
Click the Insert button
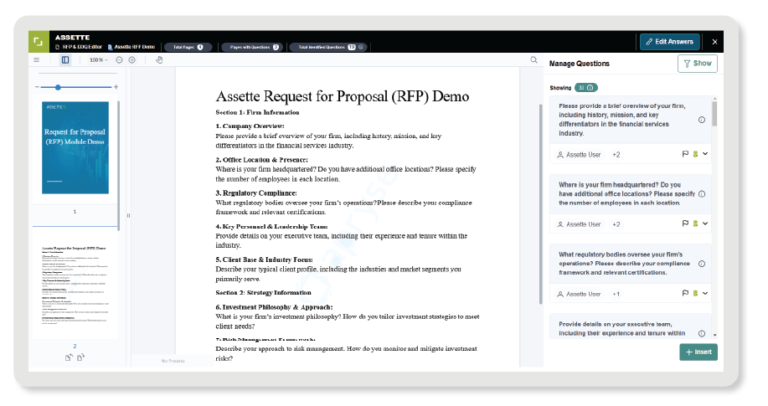(x=698, y=352)
